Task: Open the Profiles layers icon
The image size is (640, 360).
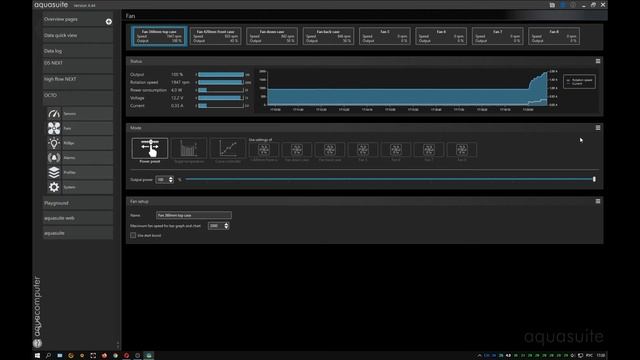Action: click(54, 172)
